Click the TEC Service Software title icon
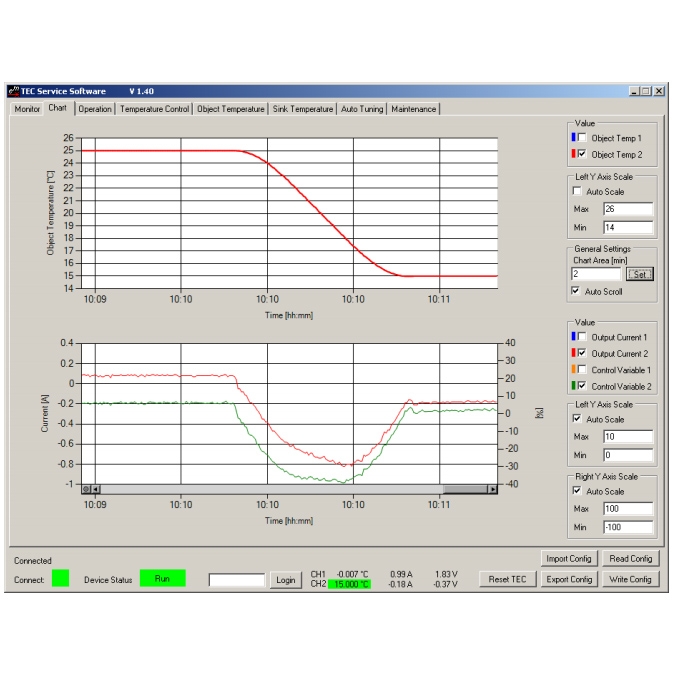676x676 pixels. click(14, 91)
